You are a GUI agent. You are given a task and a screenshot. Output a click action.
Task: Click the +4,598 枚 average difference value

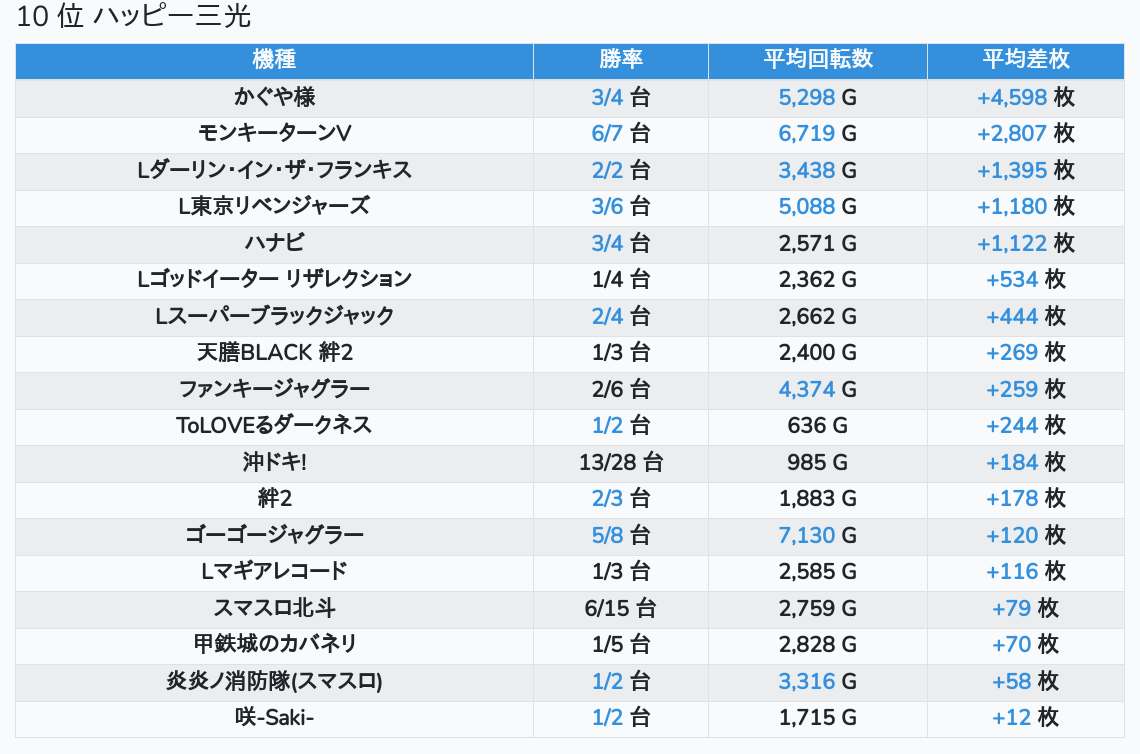coord(1025,97)
